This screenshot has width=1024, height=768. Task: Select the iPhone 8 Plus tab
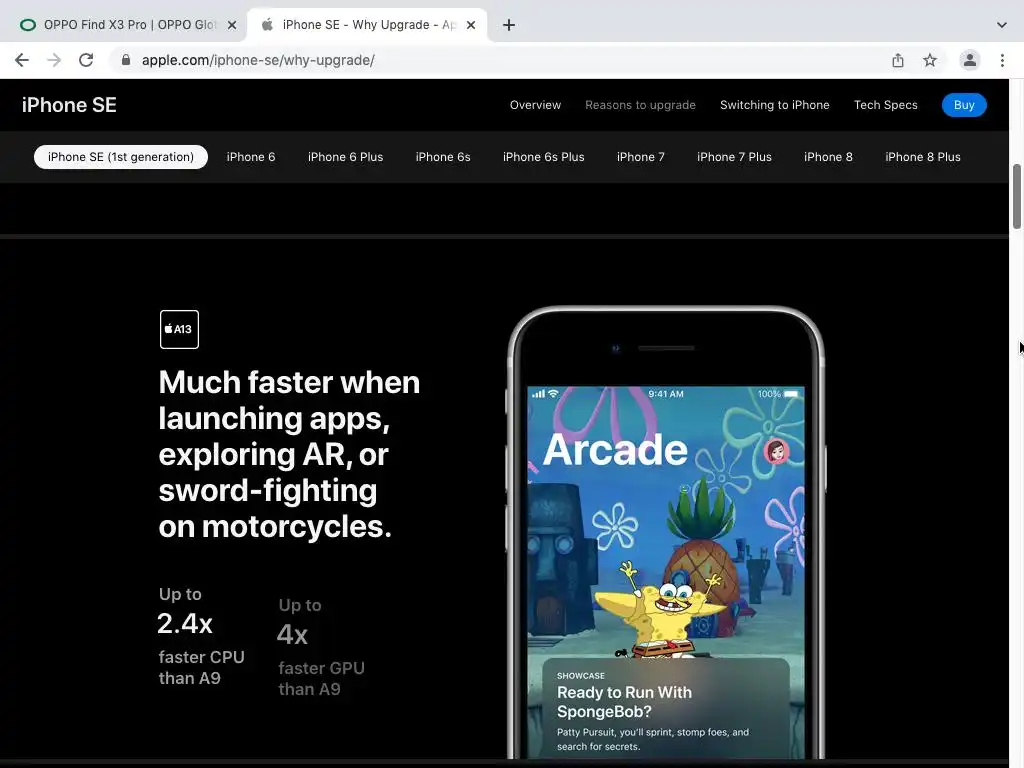[923, 157]
